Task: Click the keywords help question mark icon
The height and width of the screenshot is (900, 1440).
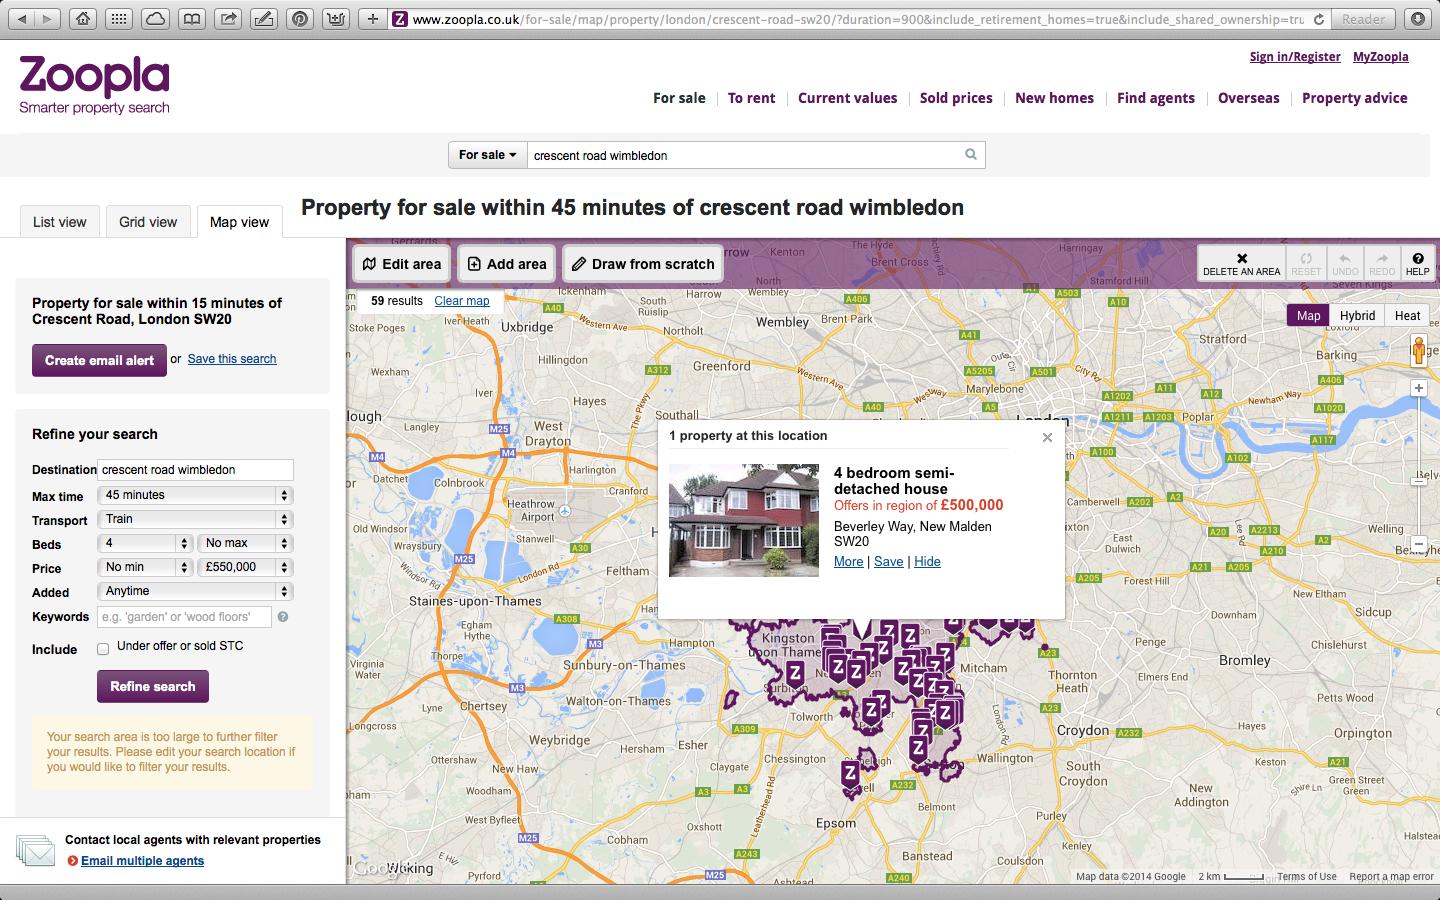Action: pos(283,617)
